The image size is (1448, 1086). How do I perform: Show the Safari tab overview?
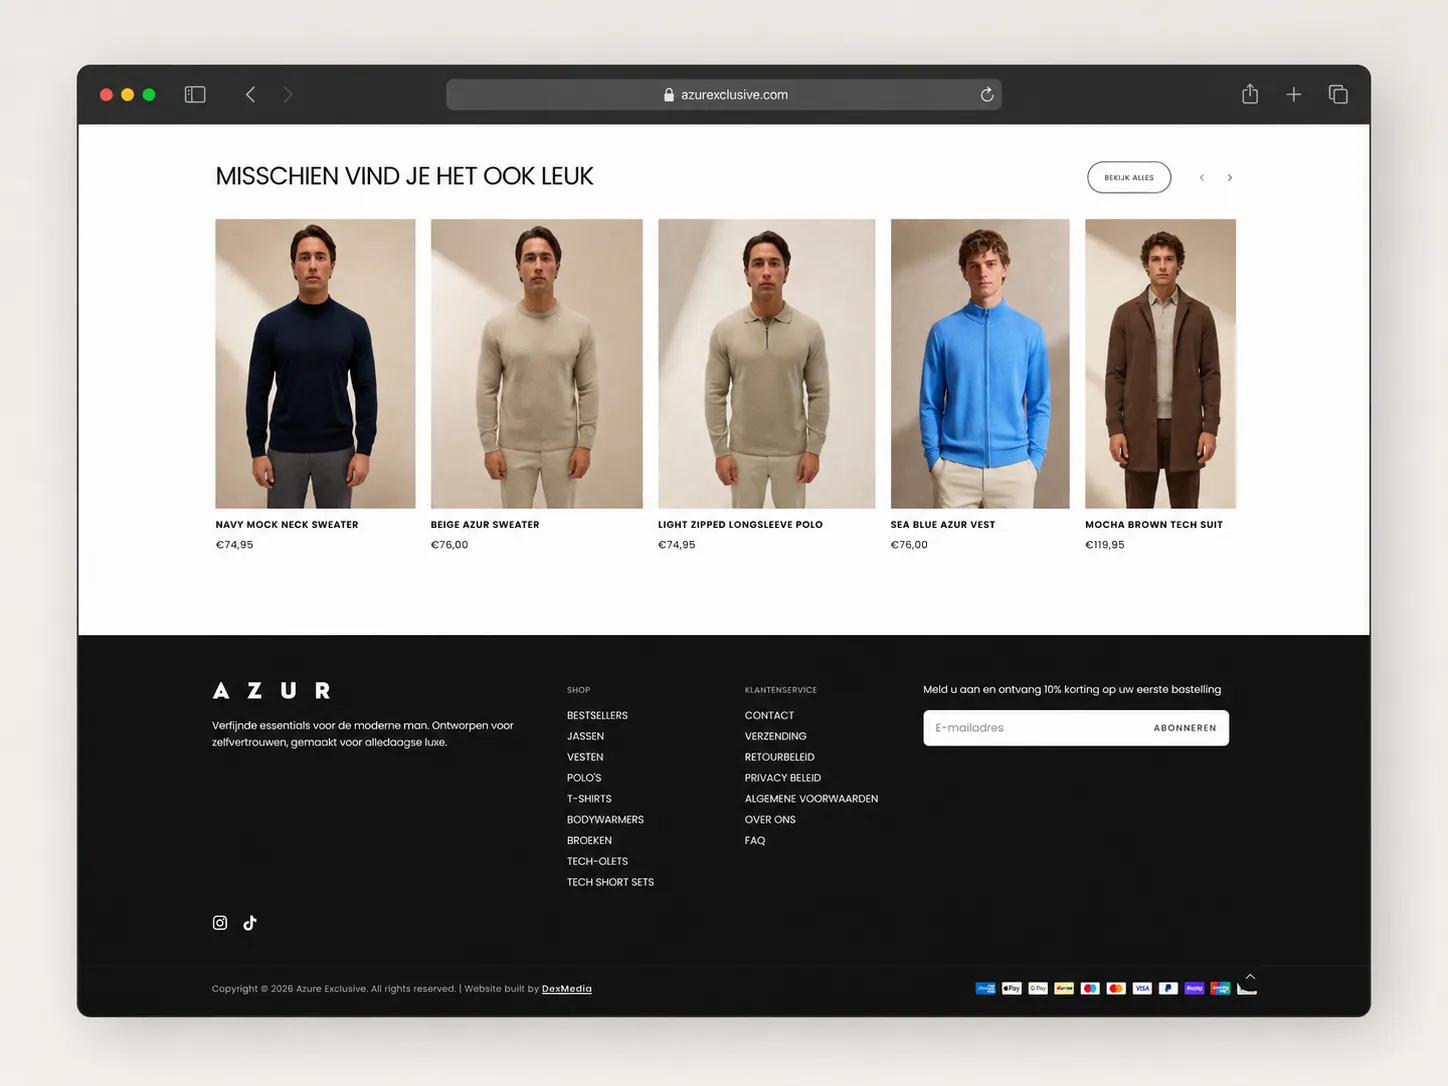[x=1338, y=94]
